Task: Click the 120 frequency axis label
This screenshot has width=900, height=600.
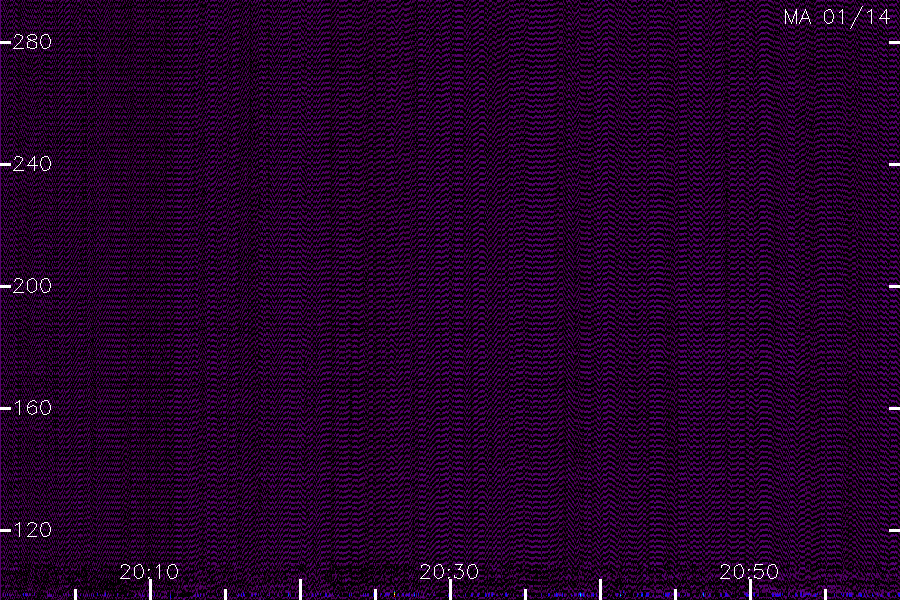Action: tap(32, 530)
